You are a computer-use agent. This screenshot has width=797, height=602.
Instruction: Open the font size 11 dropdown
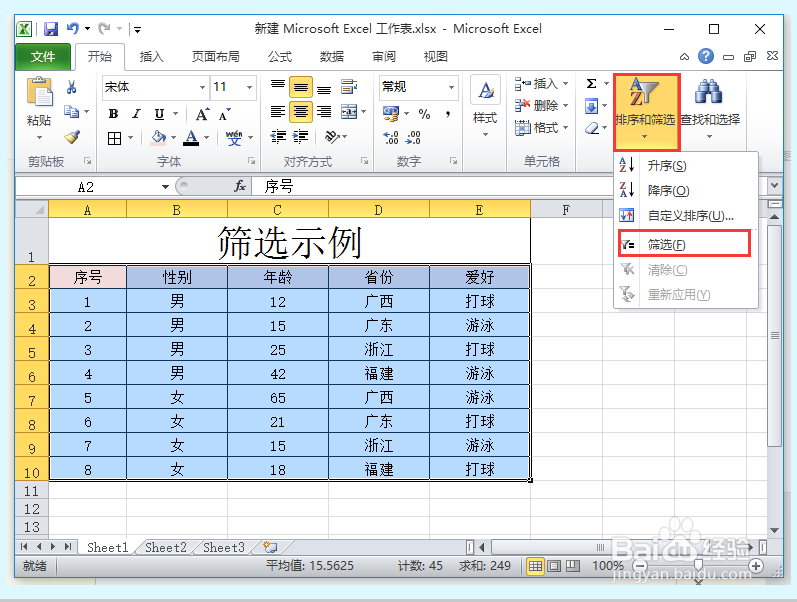coord(250,87)
